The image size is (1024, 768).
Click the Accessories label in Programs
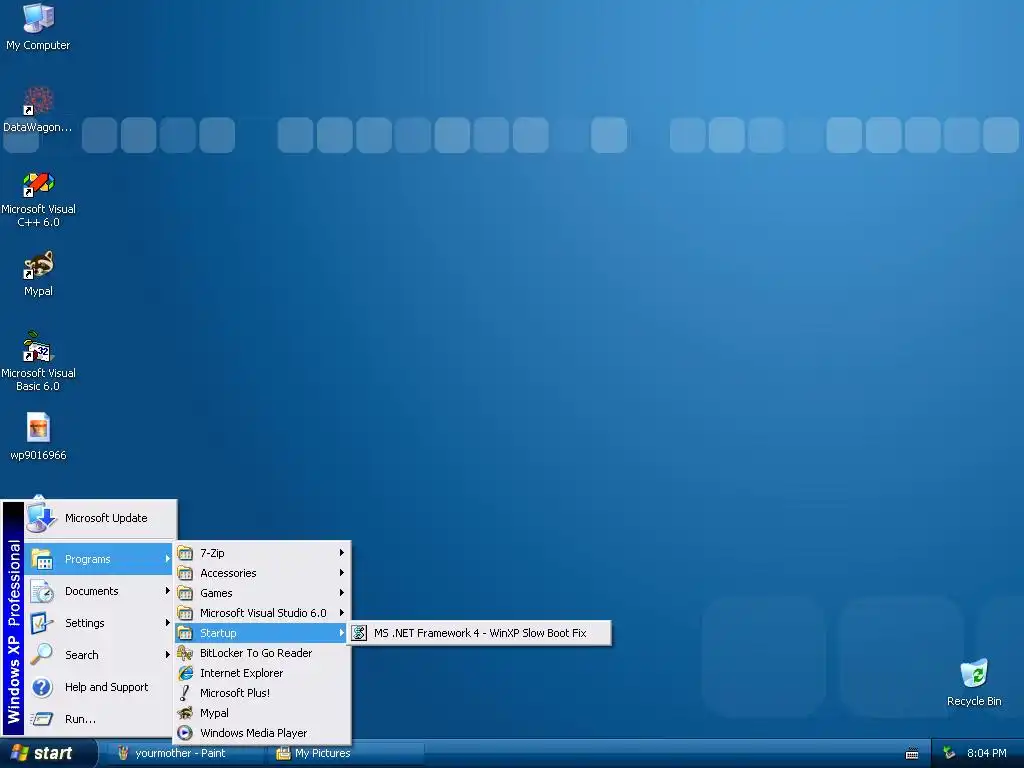tap(228, 573)
